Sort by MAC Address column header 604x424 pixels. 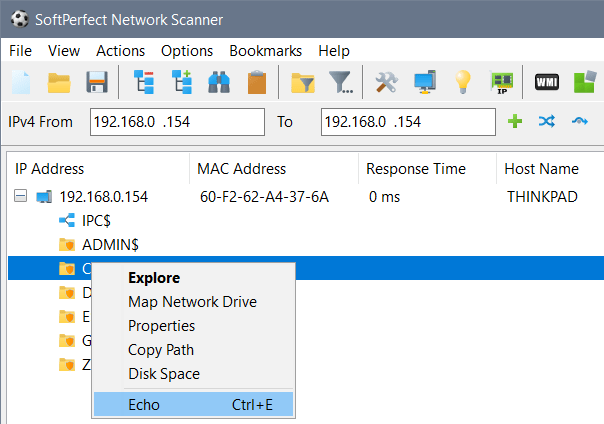tap(274, 169)
